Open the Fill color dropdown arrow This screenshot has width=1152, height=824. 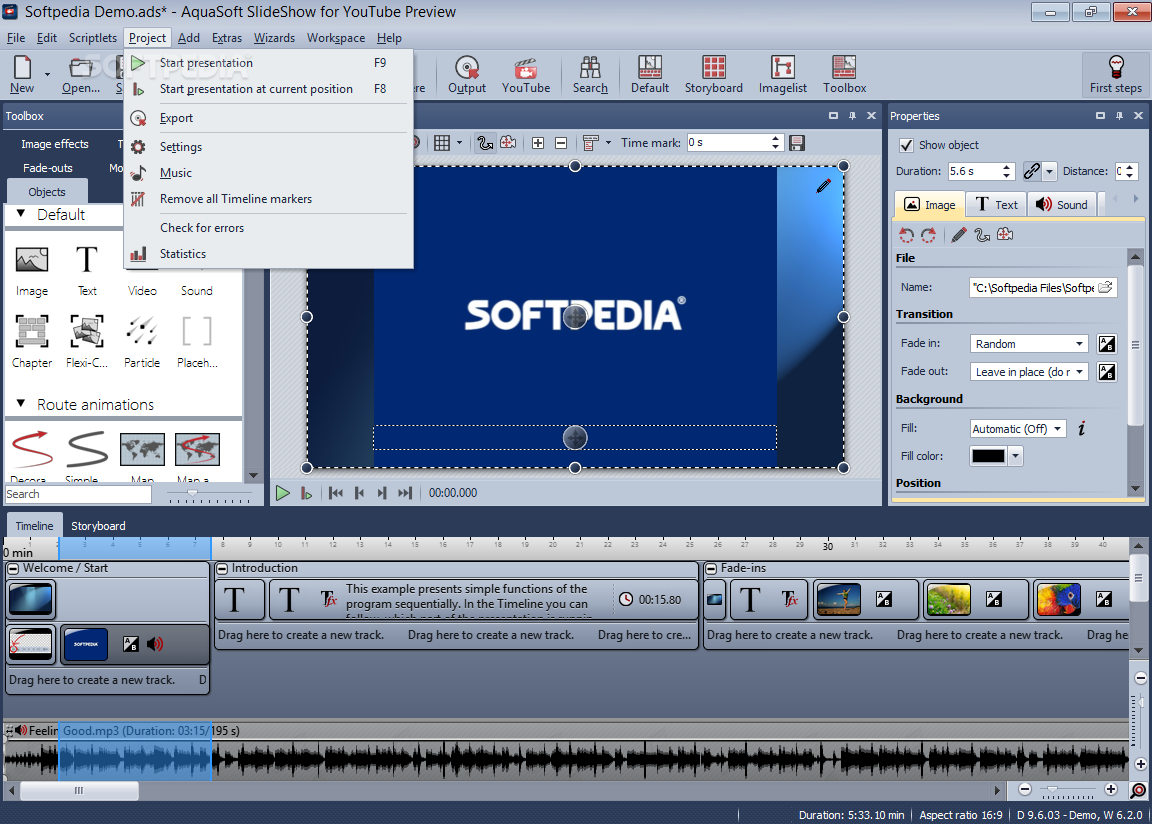coord(1015,456)
